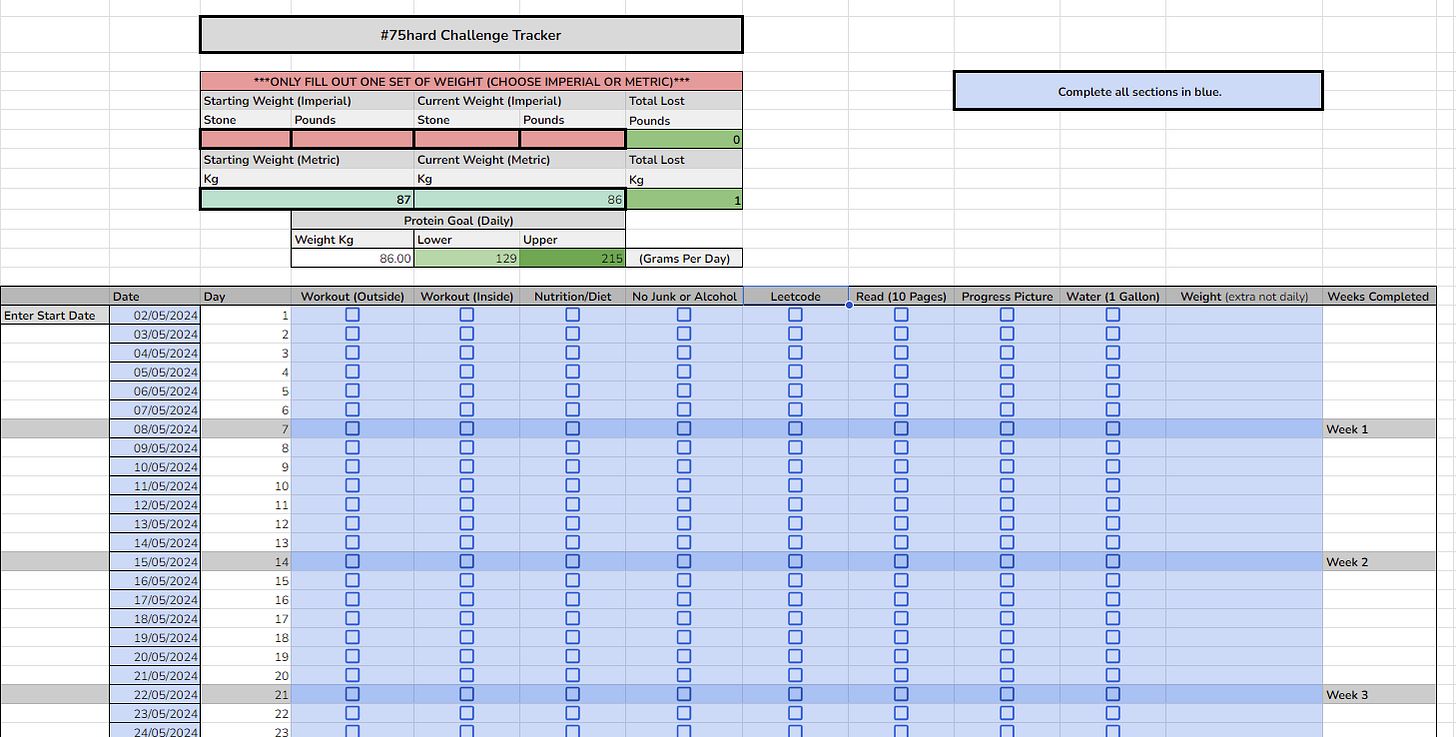This screenshot has width=1456, height=737.
Task: Click the Current Weight (Imperial) Pounds input cell
Action: (x=572, y=139)
